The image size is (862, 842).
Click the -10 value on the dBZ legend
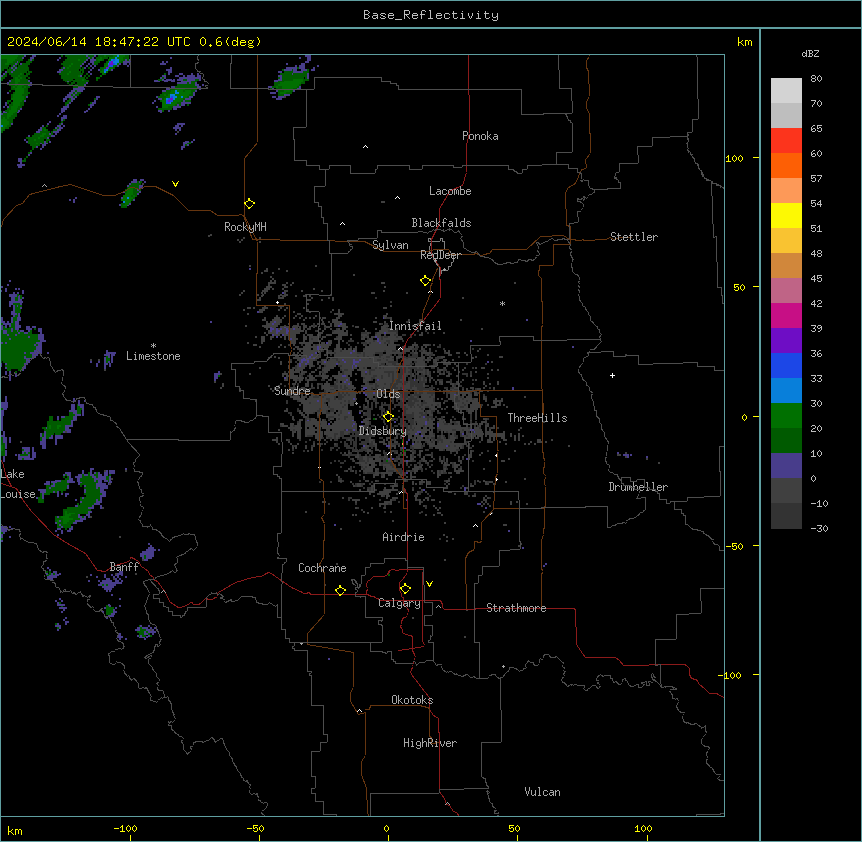point(819,503)
